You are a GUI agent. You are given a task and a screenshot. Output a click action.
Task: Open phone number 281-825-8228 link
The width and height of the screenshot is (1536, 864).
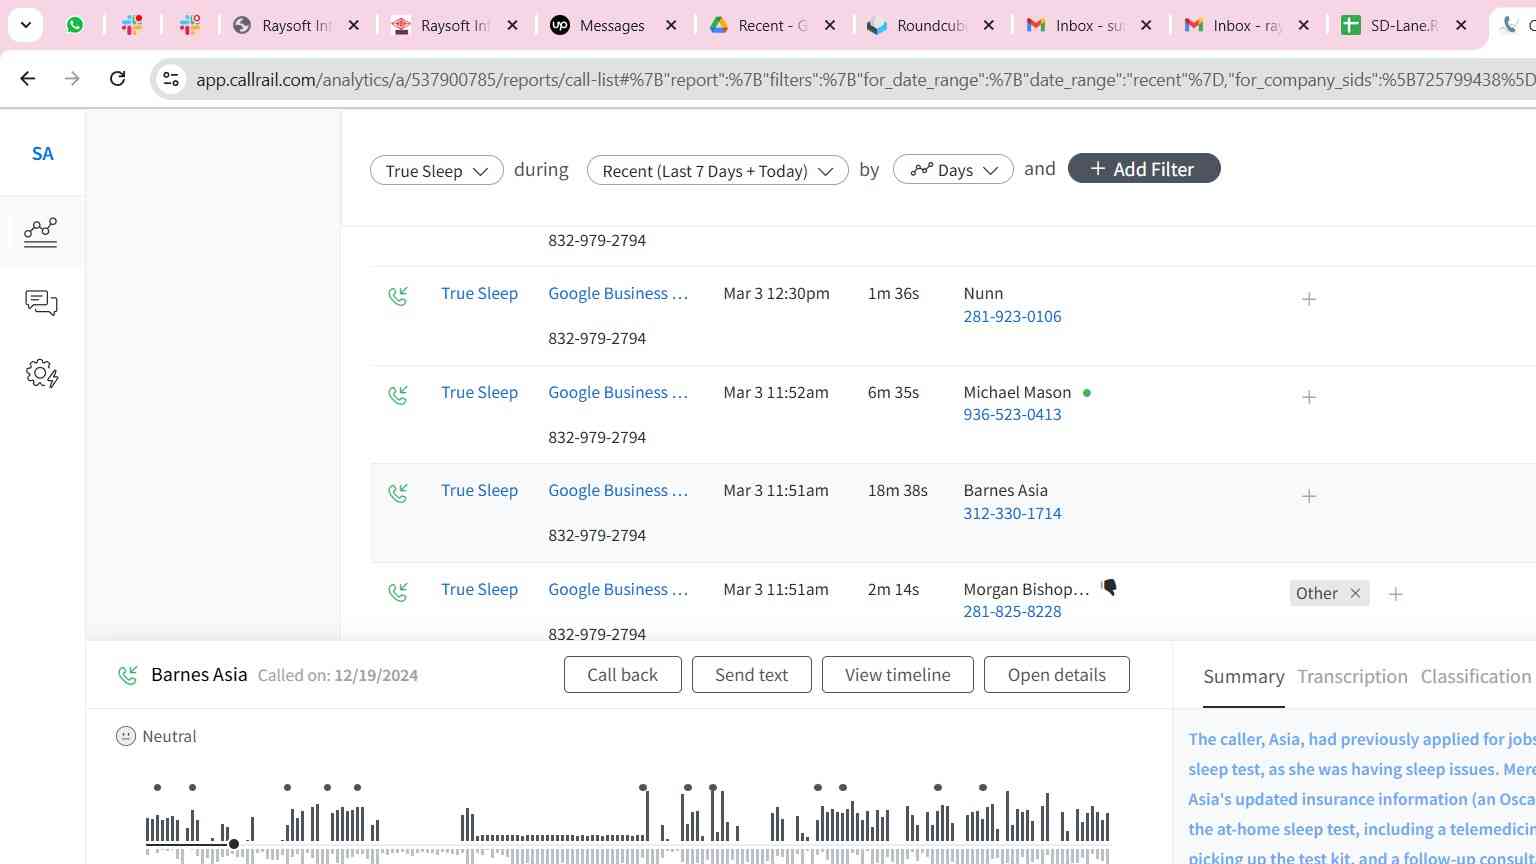pyautogui.click(x=1012, y=611)
